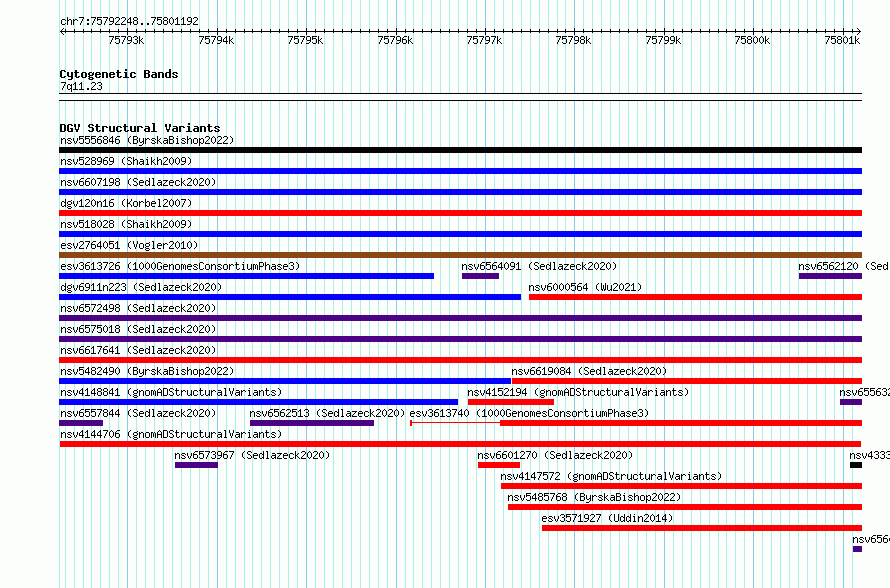Click the 75800k ruler position
The image size is (890, 588).
pos(752,40)
